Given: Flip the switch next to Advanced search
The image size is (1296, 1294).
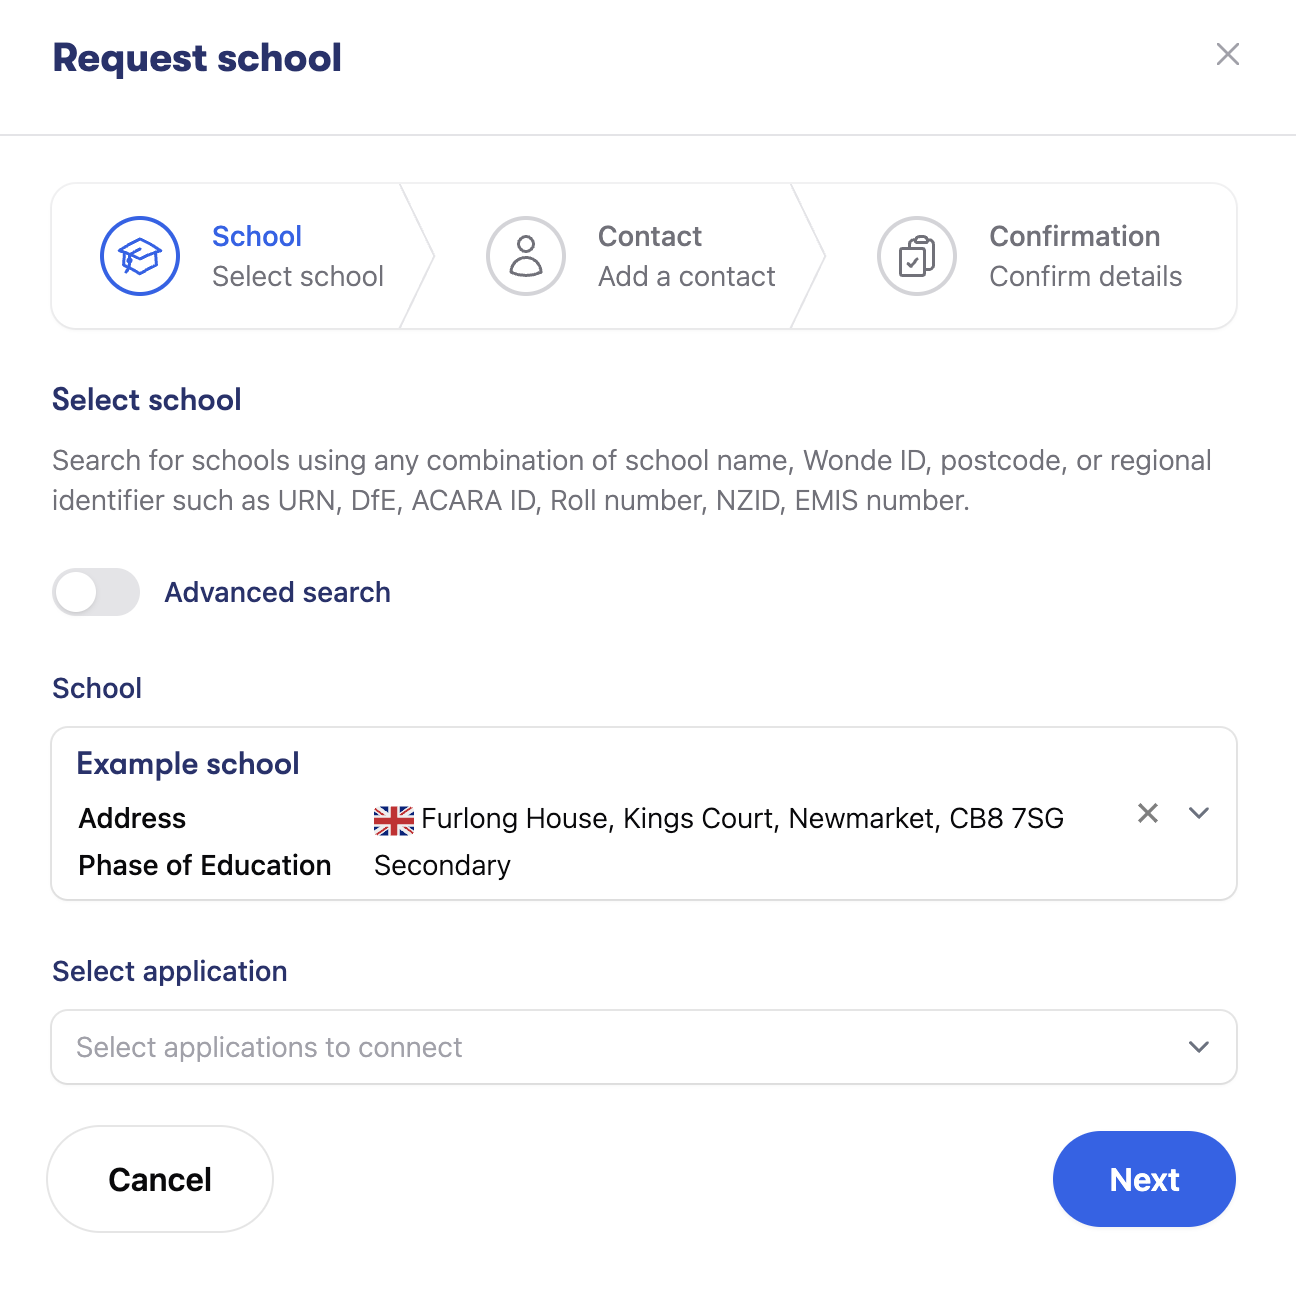Looking at the screenshot, I should coord(95,592).
